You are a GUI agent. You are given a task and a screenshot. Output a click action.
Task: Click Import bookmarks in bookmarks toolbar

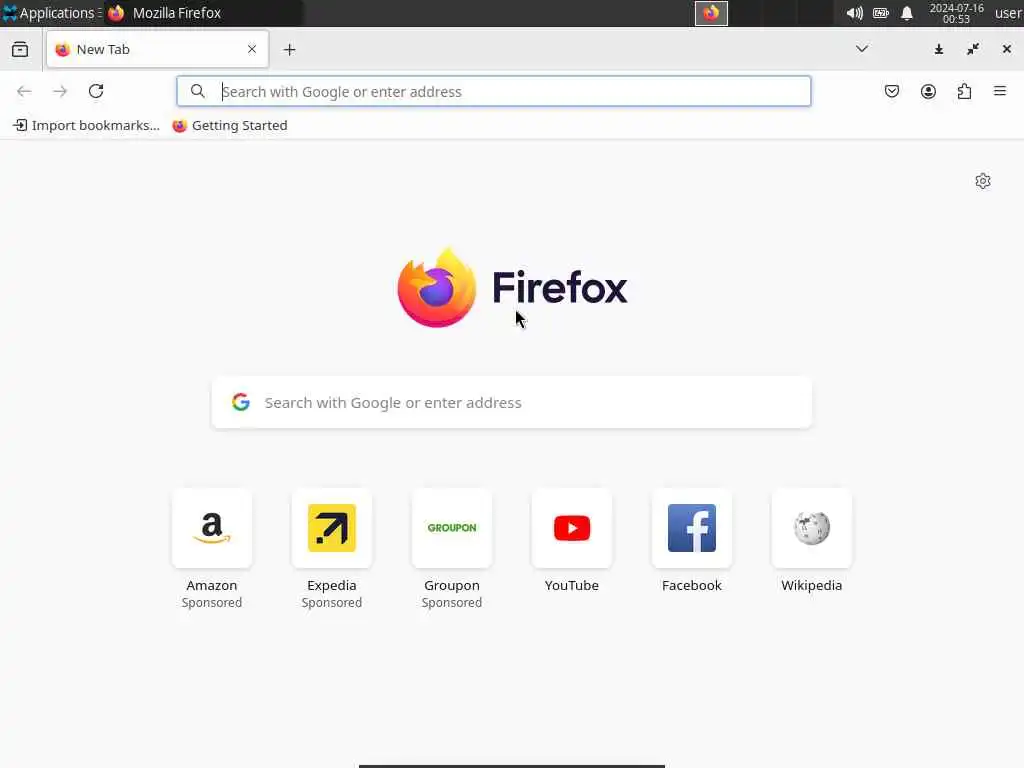[x=86, y=125]
